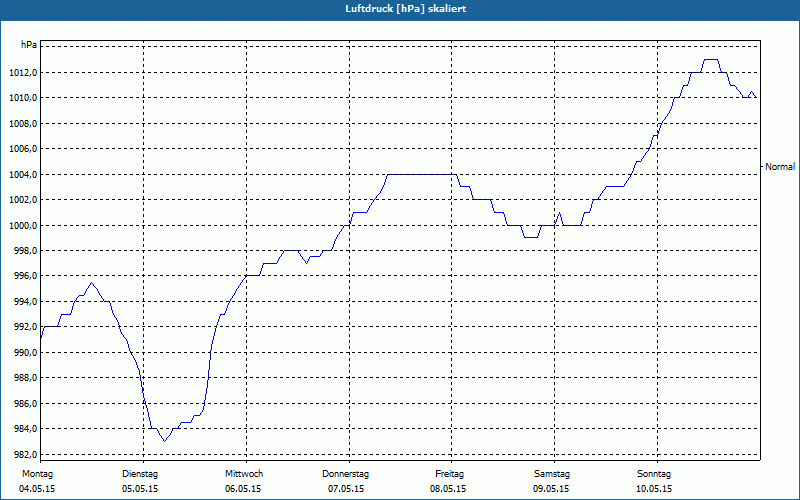Screen dimensions: 800x500
Task: Click the '1010,0' y-axis value
Action: 23,97
